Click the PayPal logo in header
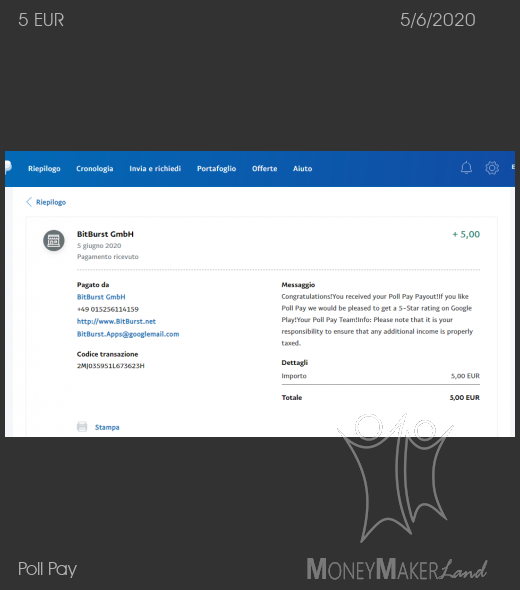 [x=8, y=167]
